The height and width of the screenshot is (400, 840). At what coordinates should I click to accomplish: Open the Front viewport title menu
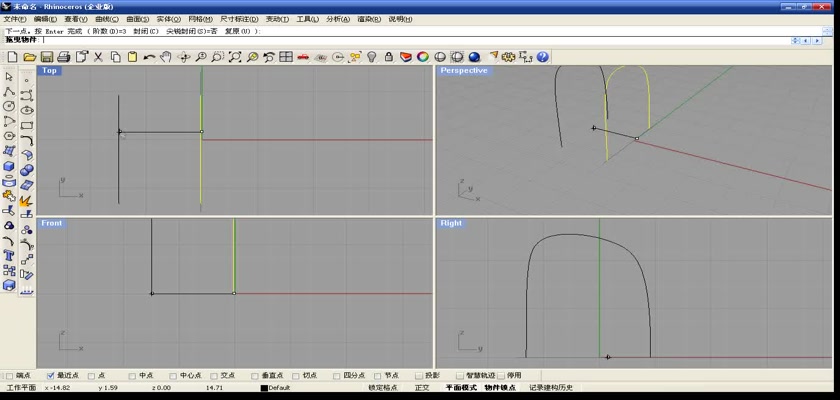click(x=52, y=223)
